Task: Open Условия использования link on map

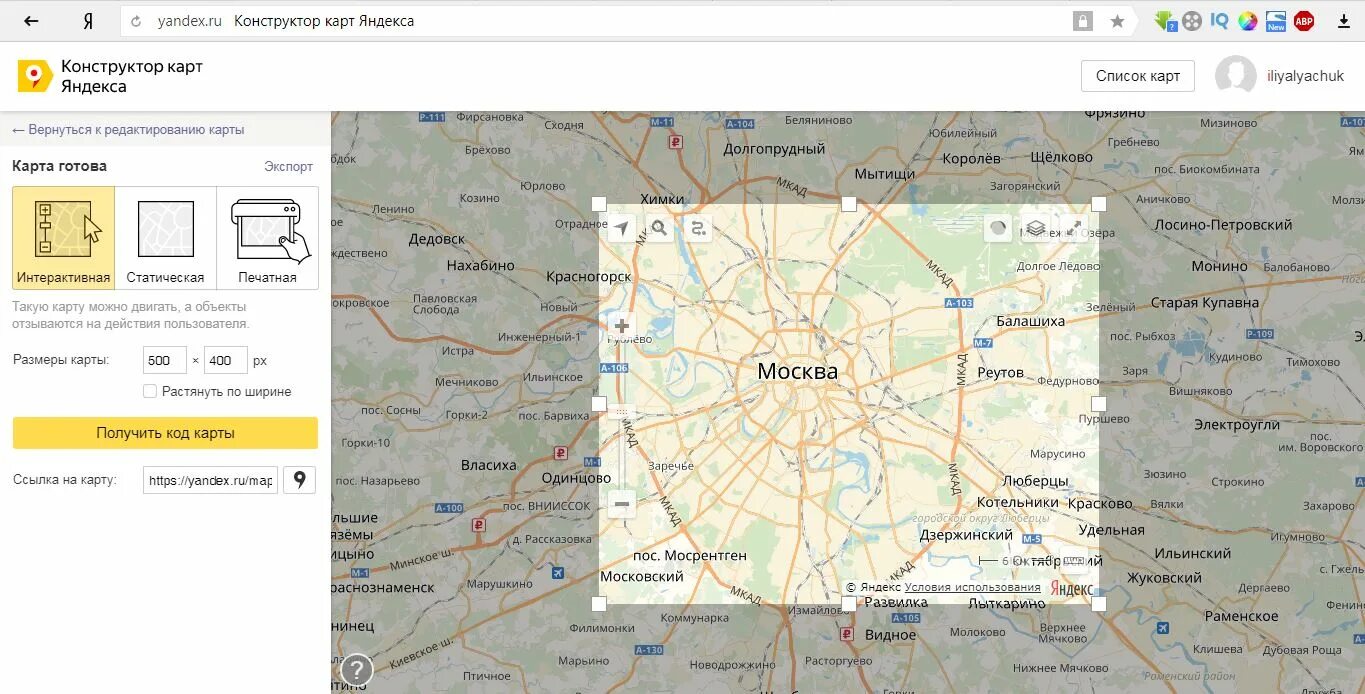Action: pyautogui.click(x=972, y=588)
